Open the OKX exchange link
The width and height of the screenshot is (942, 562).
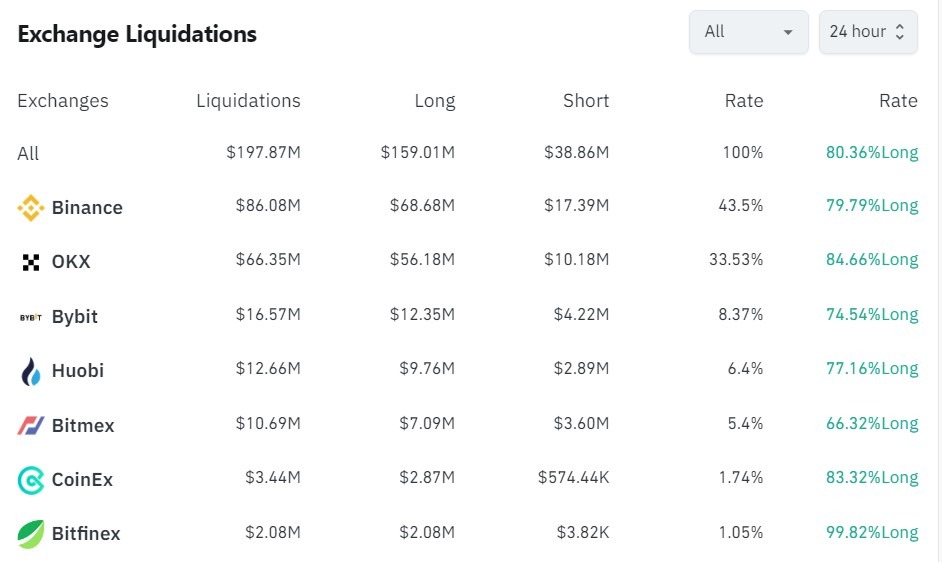tap(71, 262)
